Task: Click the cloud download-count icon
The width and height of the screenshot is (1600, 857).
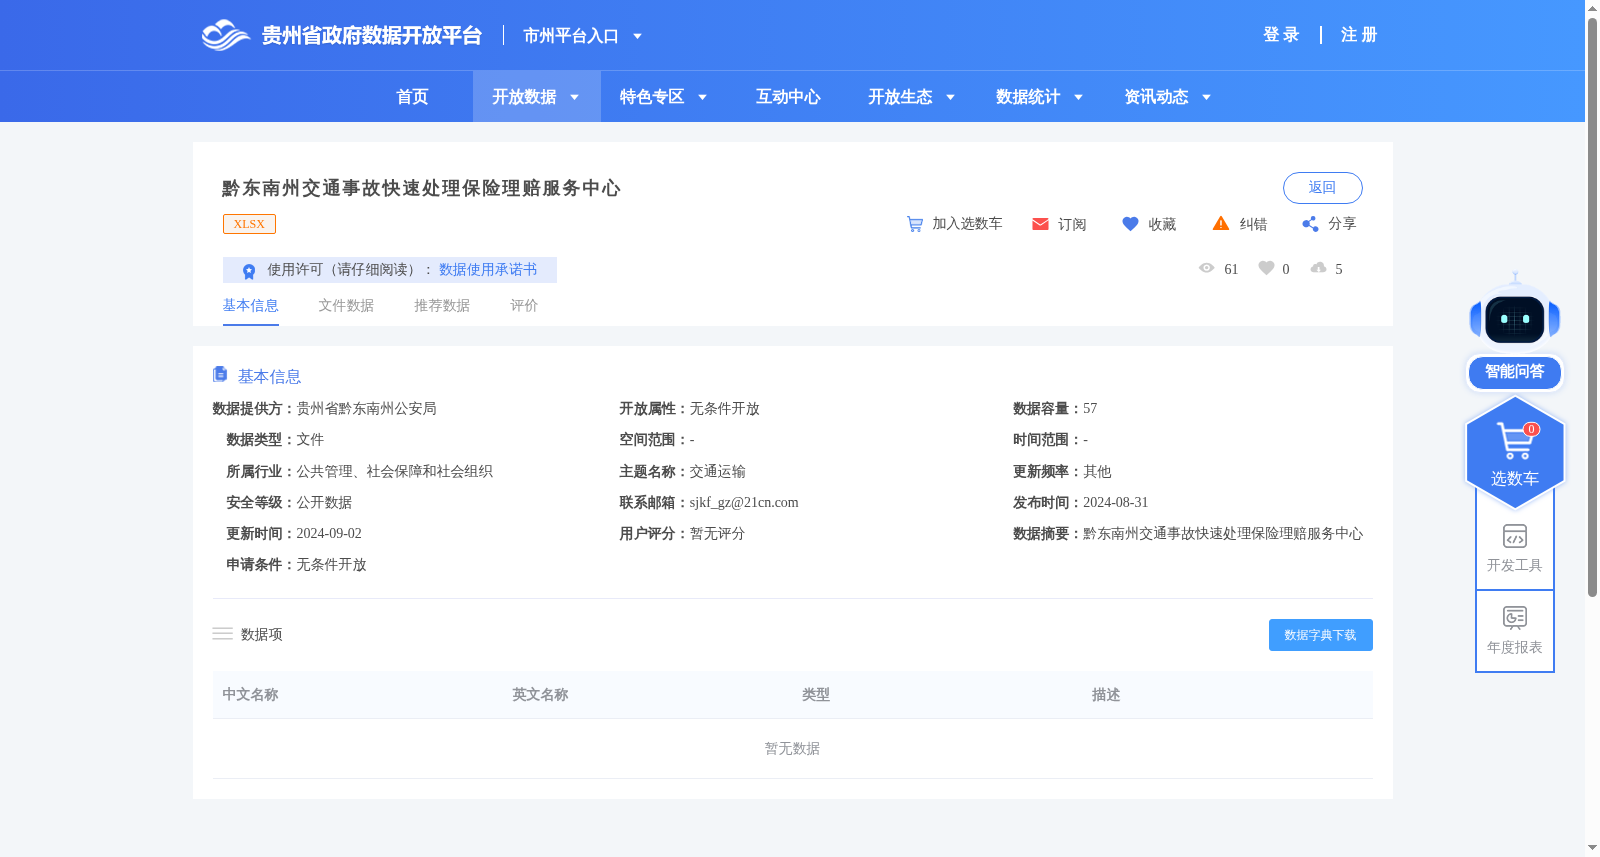Action: [x=1318, y=268]
